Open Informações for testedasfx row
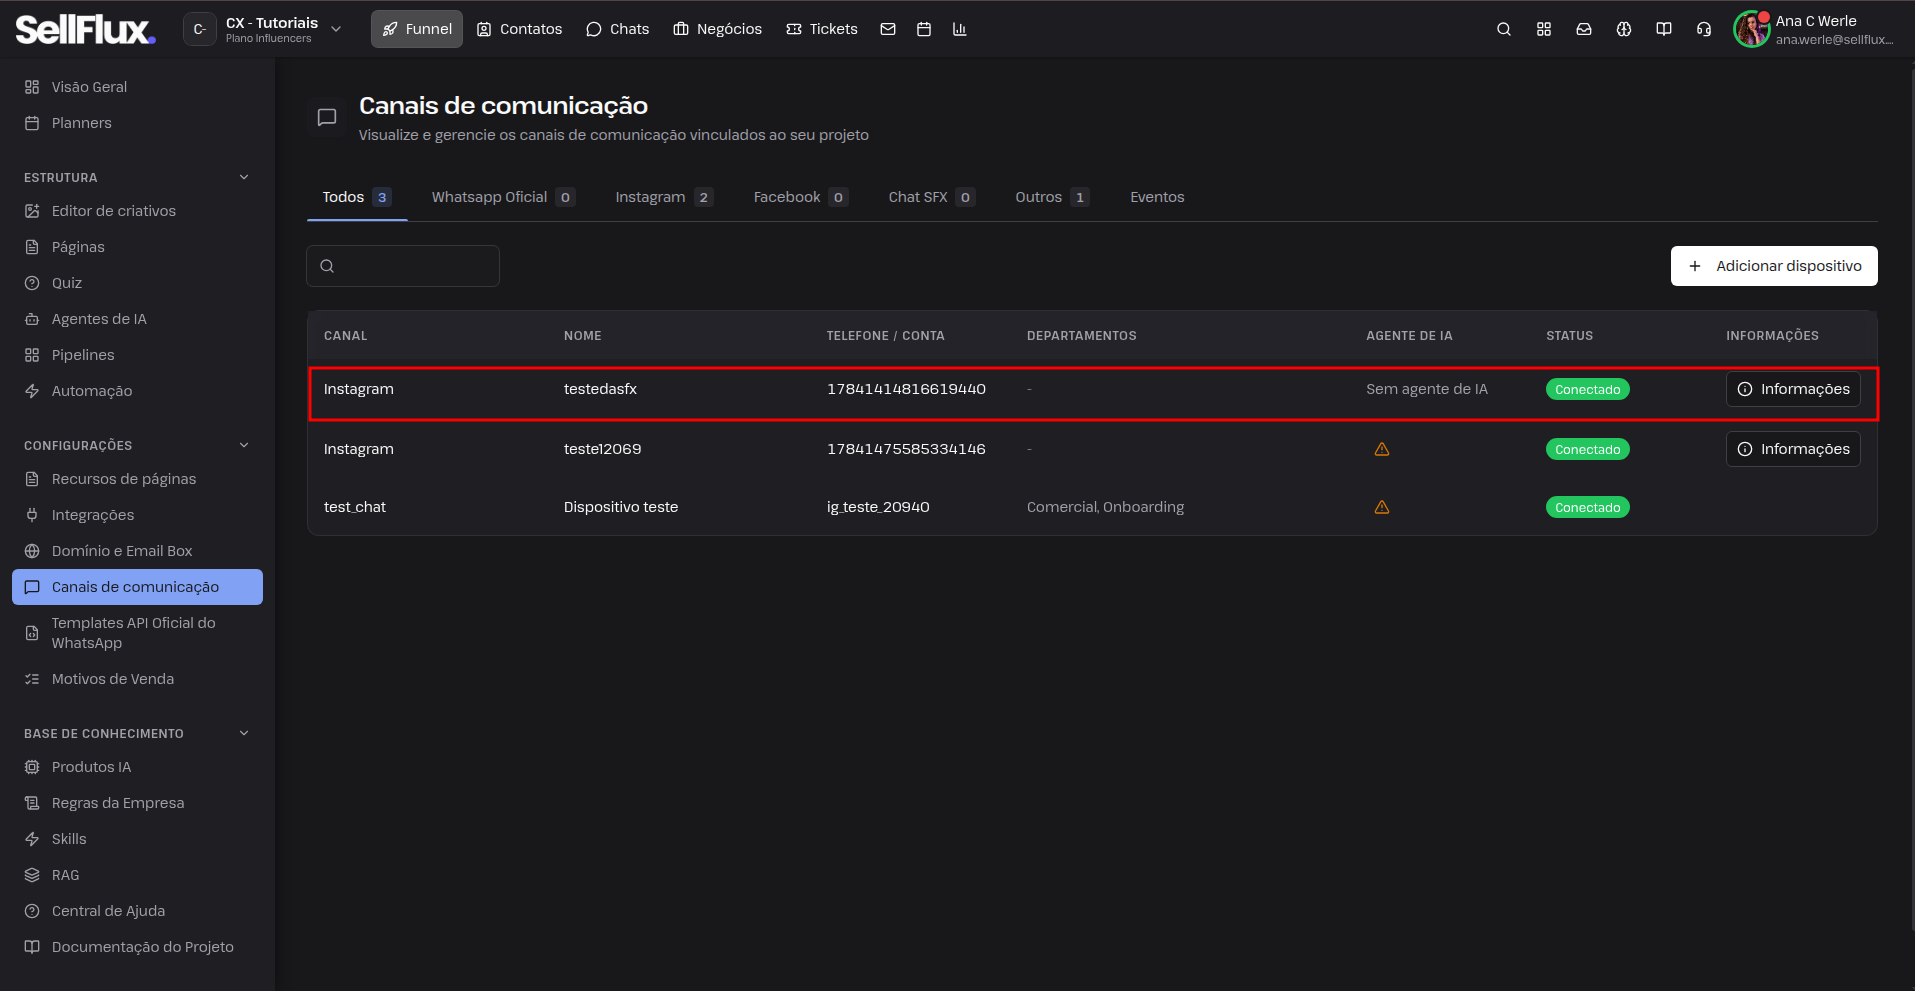The height and width of the screenshot is (991, 1915). (x=1793, y=389)
